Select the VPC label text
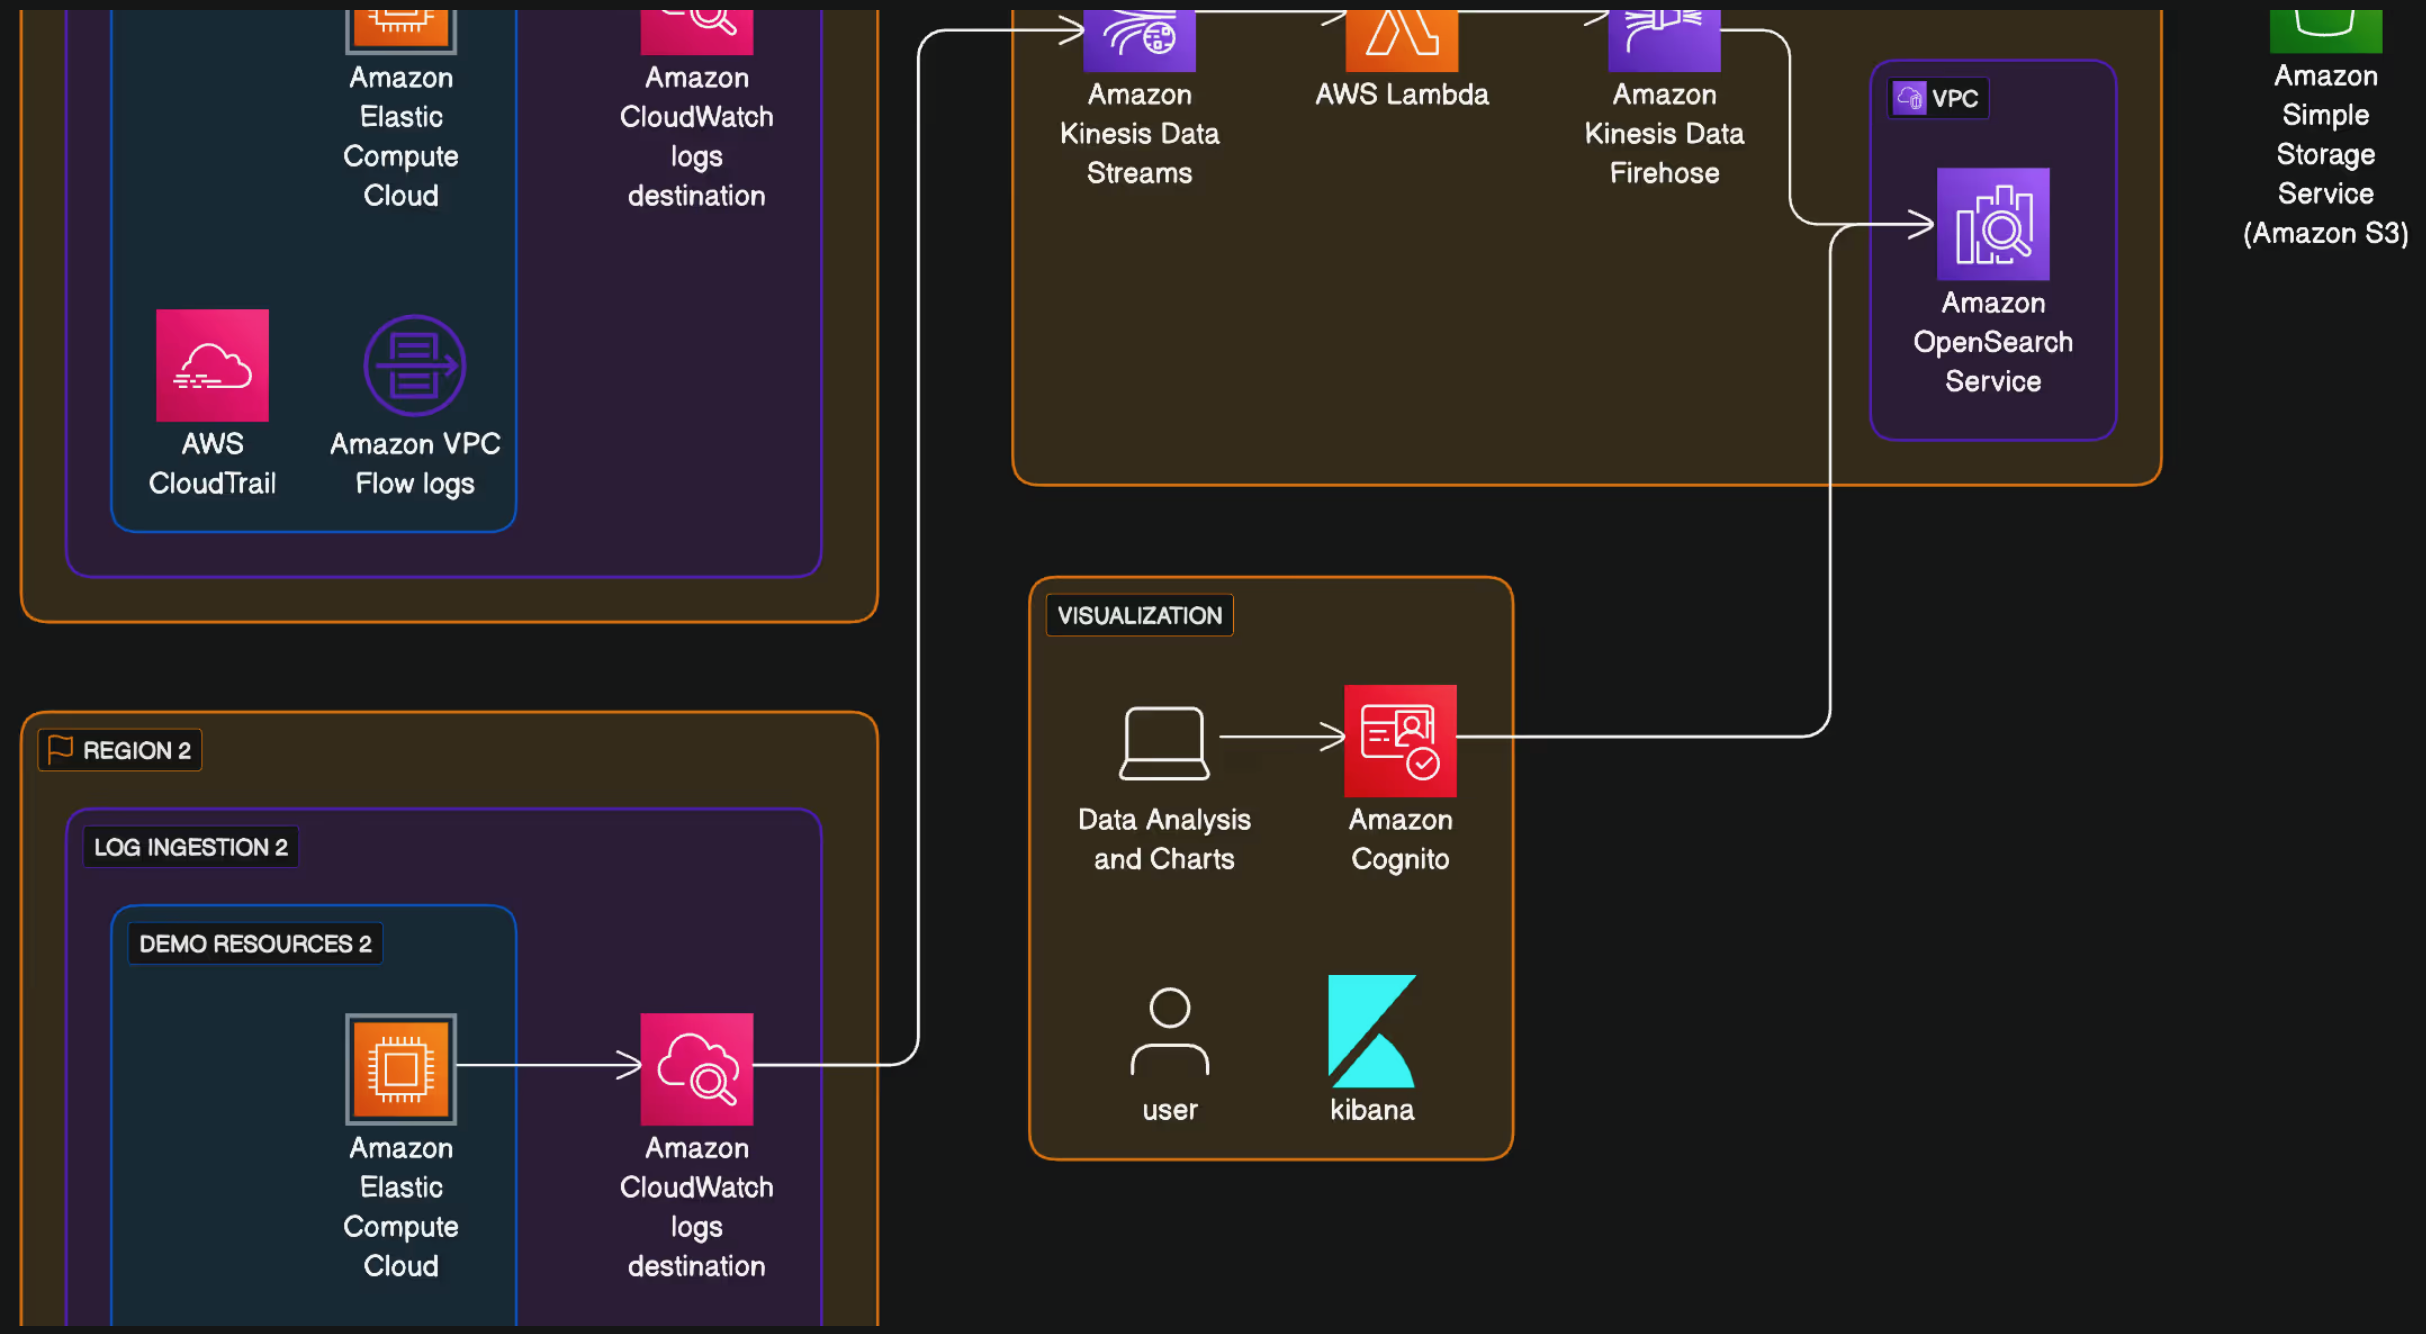This screenshot has height=1334, width=2426. point(1955,98)
